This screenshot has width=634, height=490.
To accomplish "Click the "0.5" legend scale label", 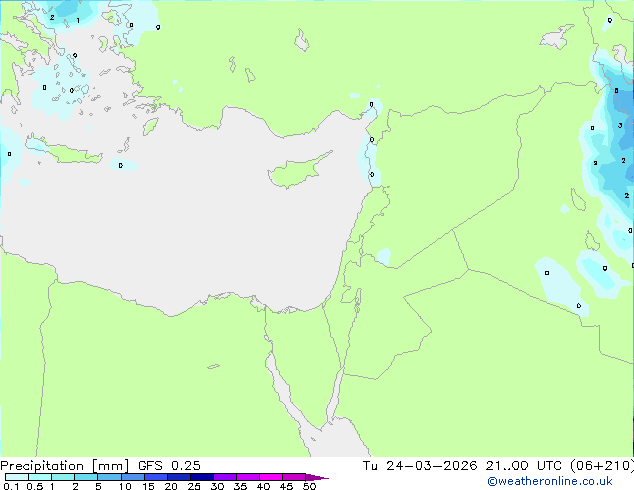I will [34, 486].
